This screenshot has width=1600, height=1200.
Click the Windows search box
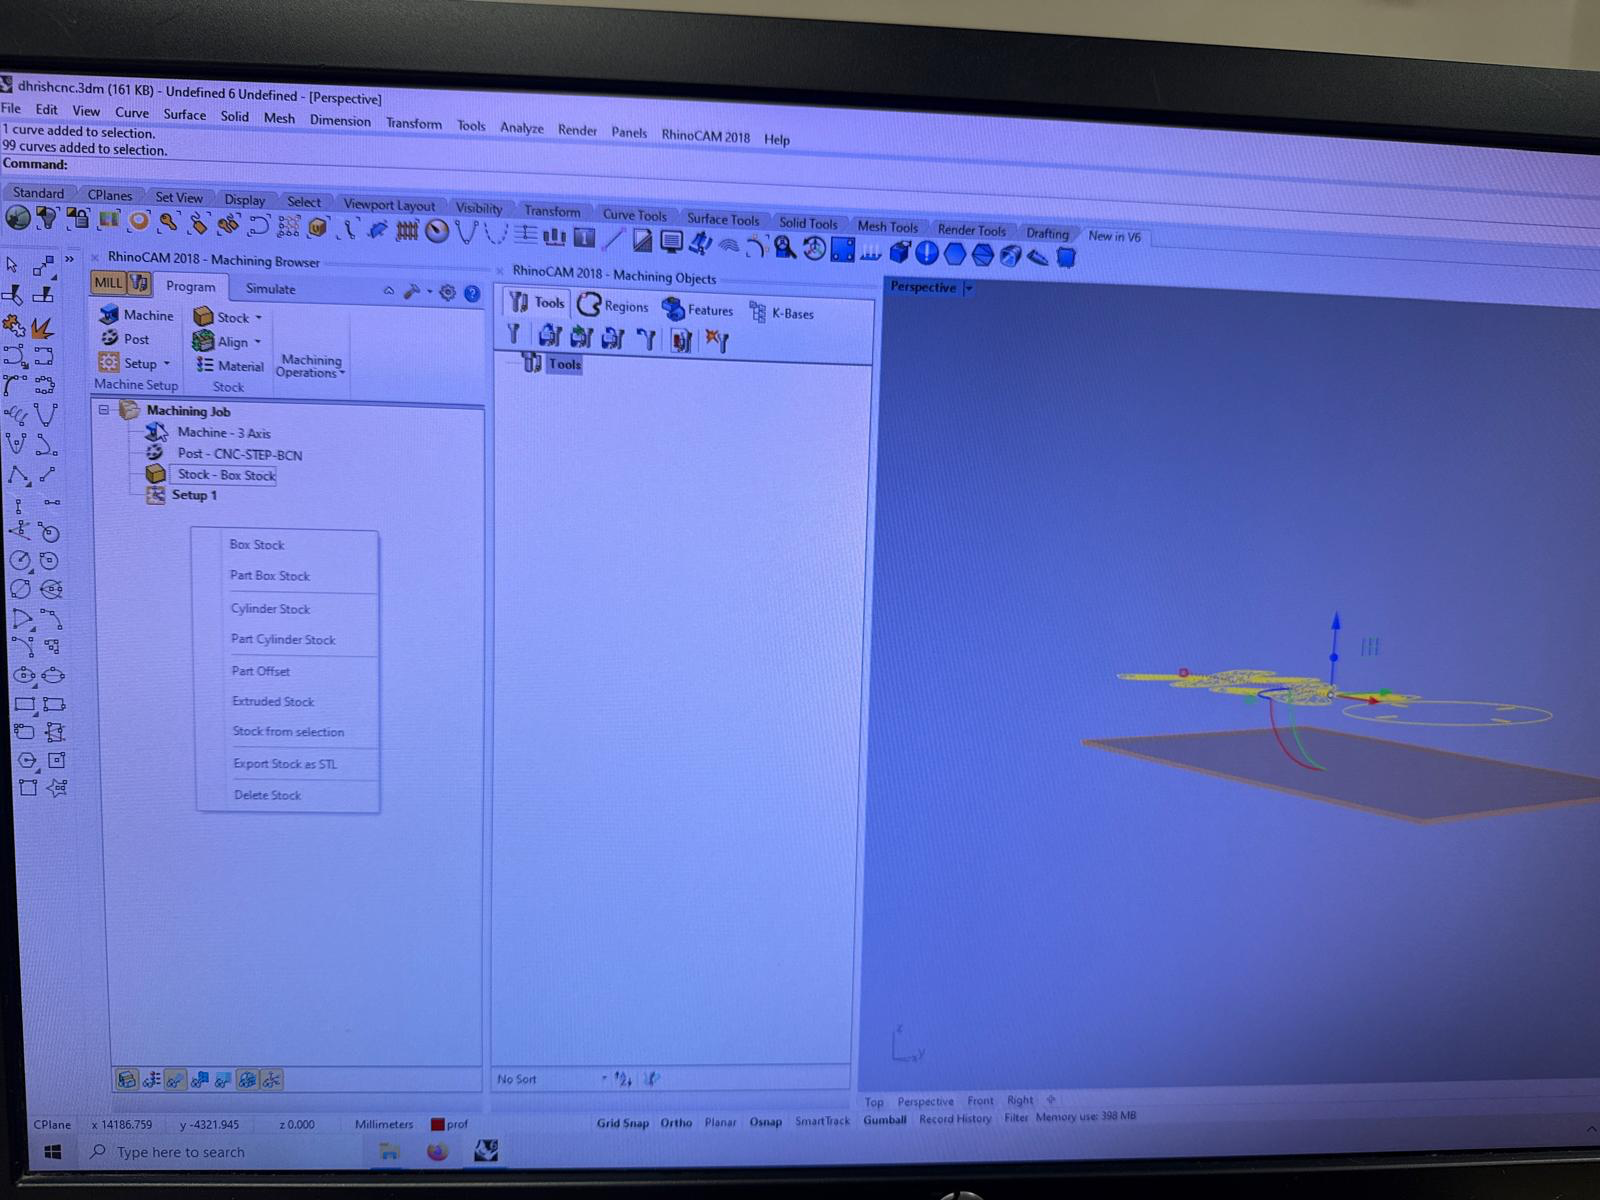point(222,1152)
